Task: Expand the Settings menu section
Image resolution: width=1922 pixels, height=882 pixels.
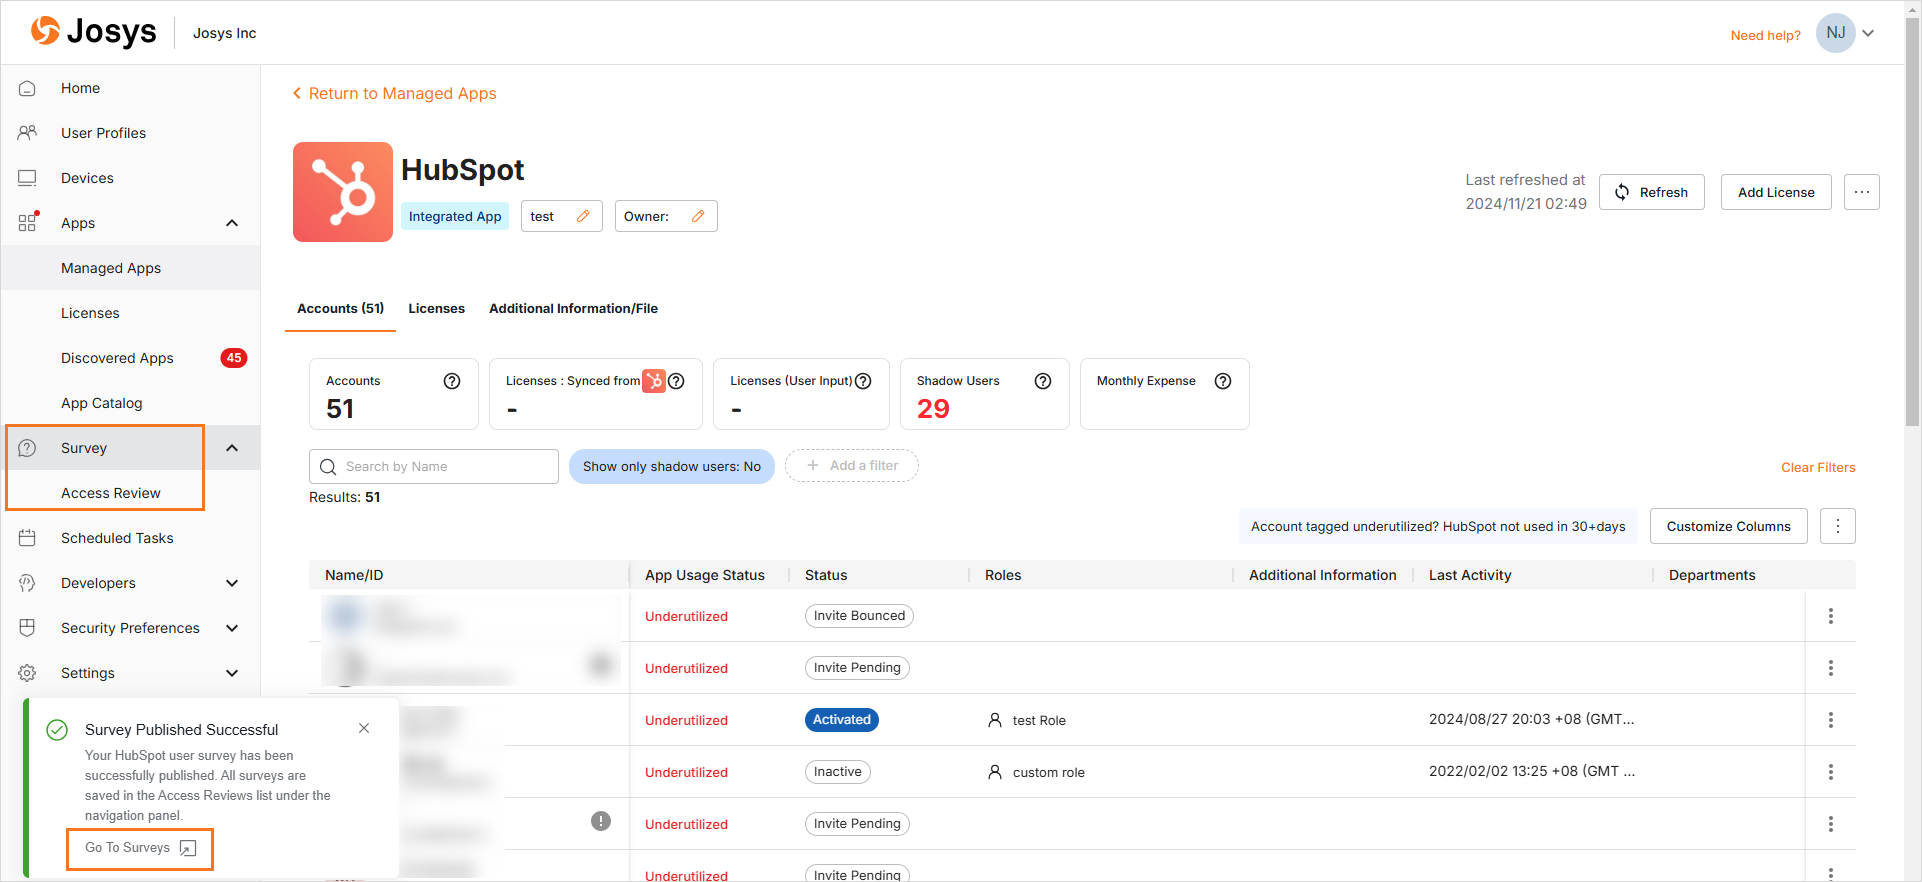Action: tap(232, 673)
